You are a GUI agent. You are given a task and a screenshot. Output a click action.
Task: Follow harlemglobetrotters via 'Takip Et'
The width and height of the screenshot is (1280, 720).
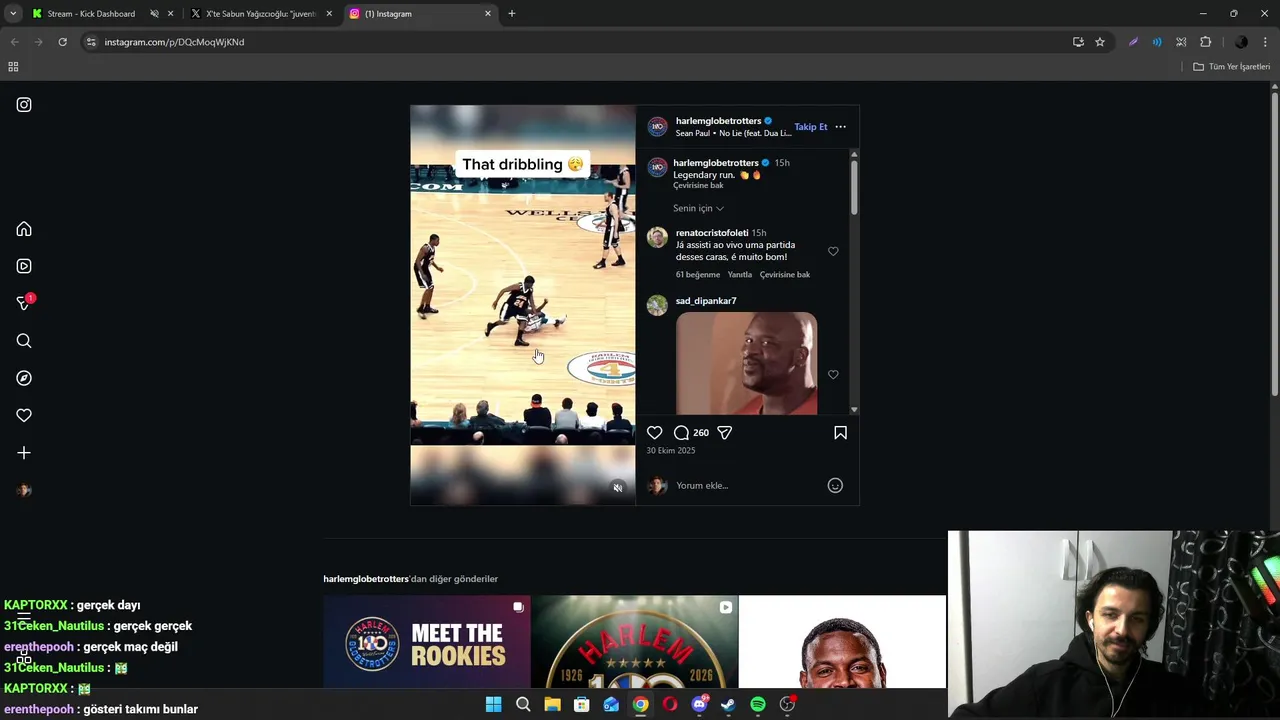[x=811, y=127]
